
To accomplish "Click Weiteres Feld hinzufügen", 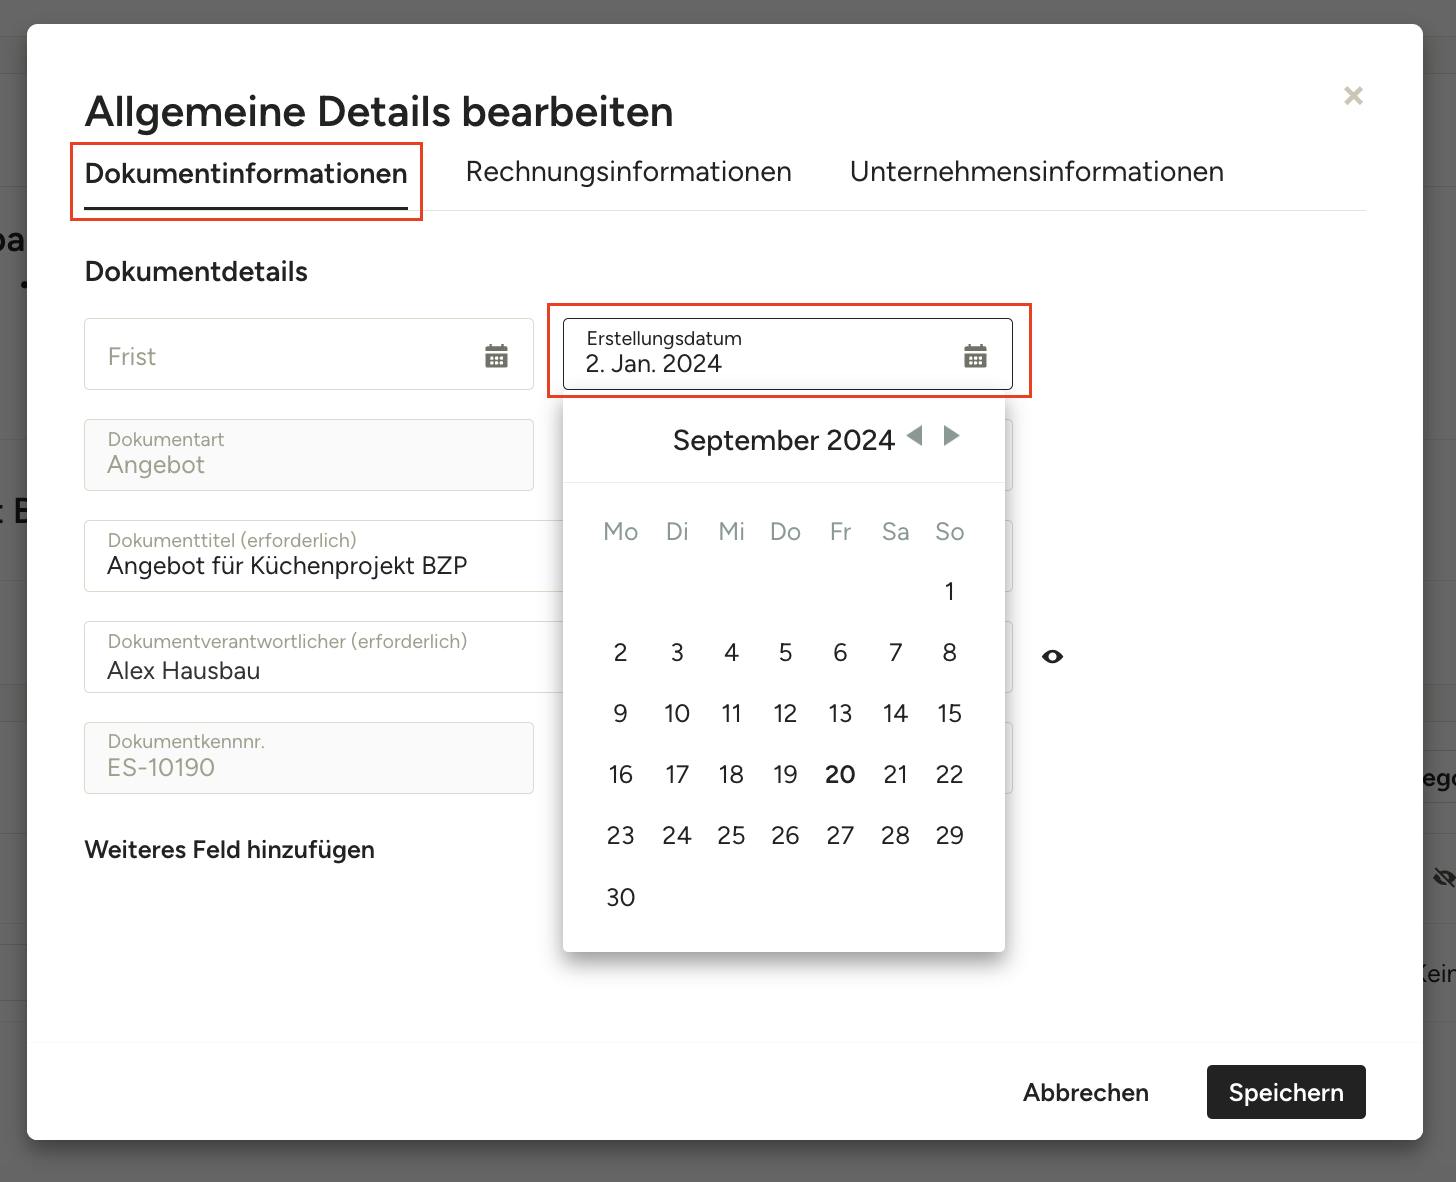I will click(229, 850).
